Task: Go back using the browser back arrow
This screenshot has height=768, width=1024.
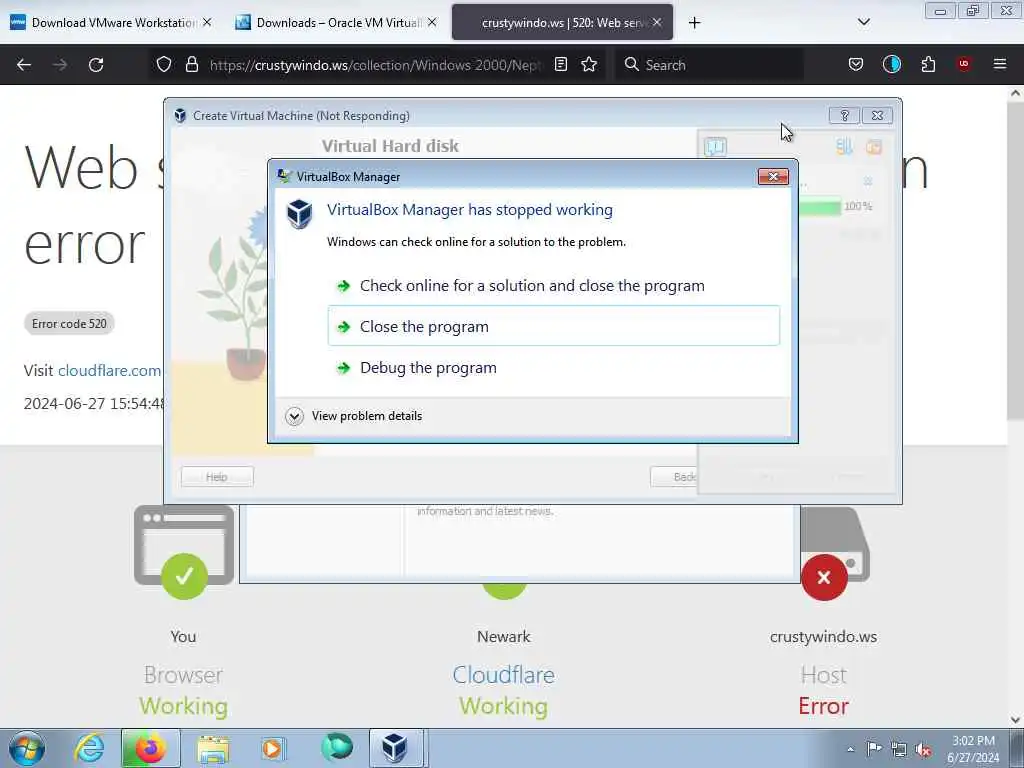Action: click(x=24, y=65)
